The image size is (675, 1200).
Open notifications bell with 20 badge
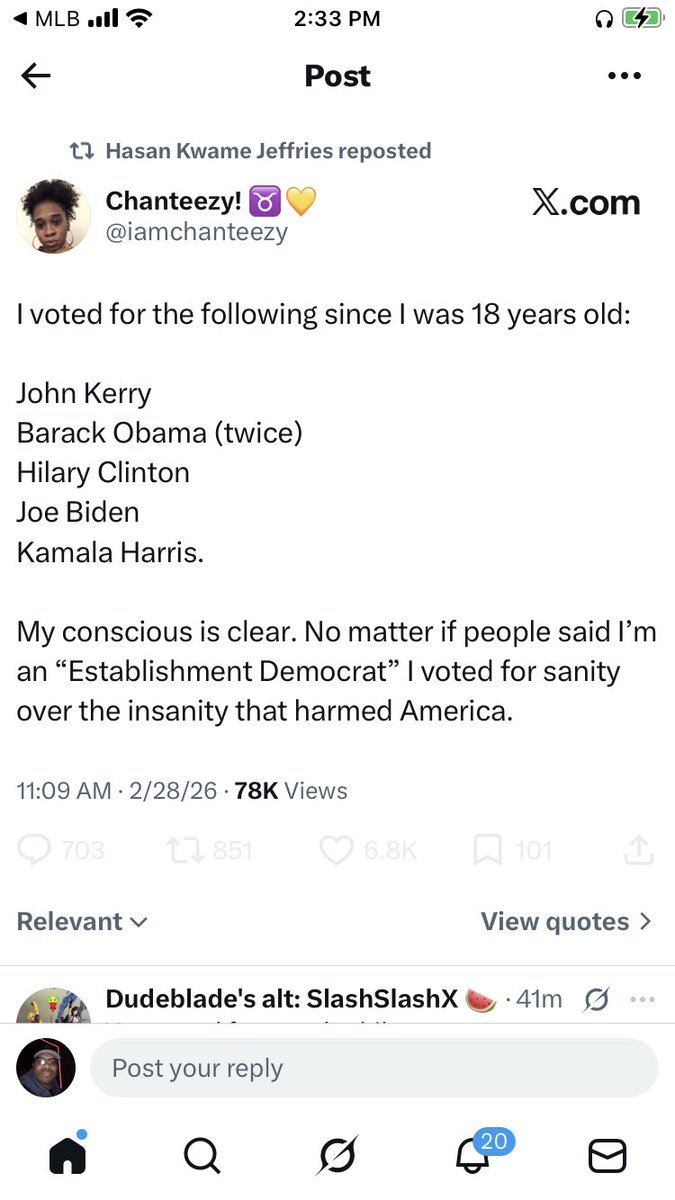(473, 1155)
